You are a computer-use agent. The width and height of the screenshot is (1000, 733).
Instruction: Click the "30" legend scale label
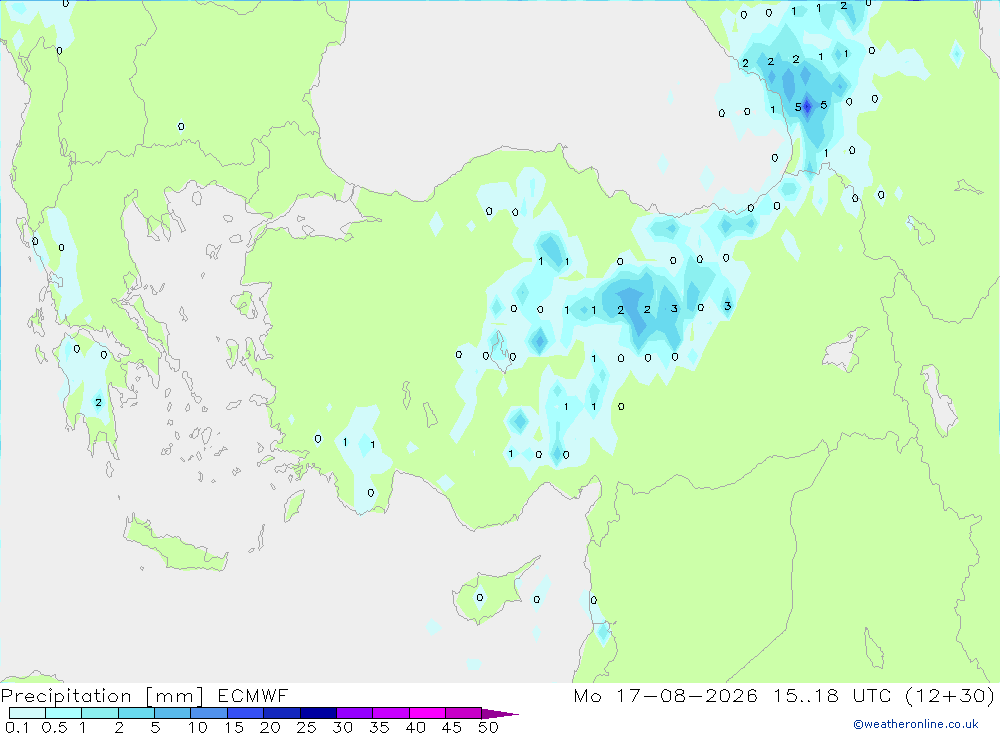pos(342,727)
